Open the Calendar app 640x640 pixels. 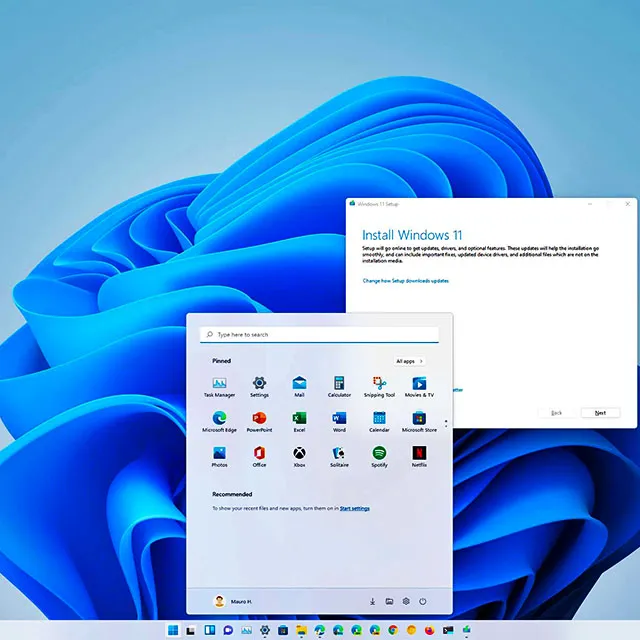click(379, 422)
